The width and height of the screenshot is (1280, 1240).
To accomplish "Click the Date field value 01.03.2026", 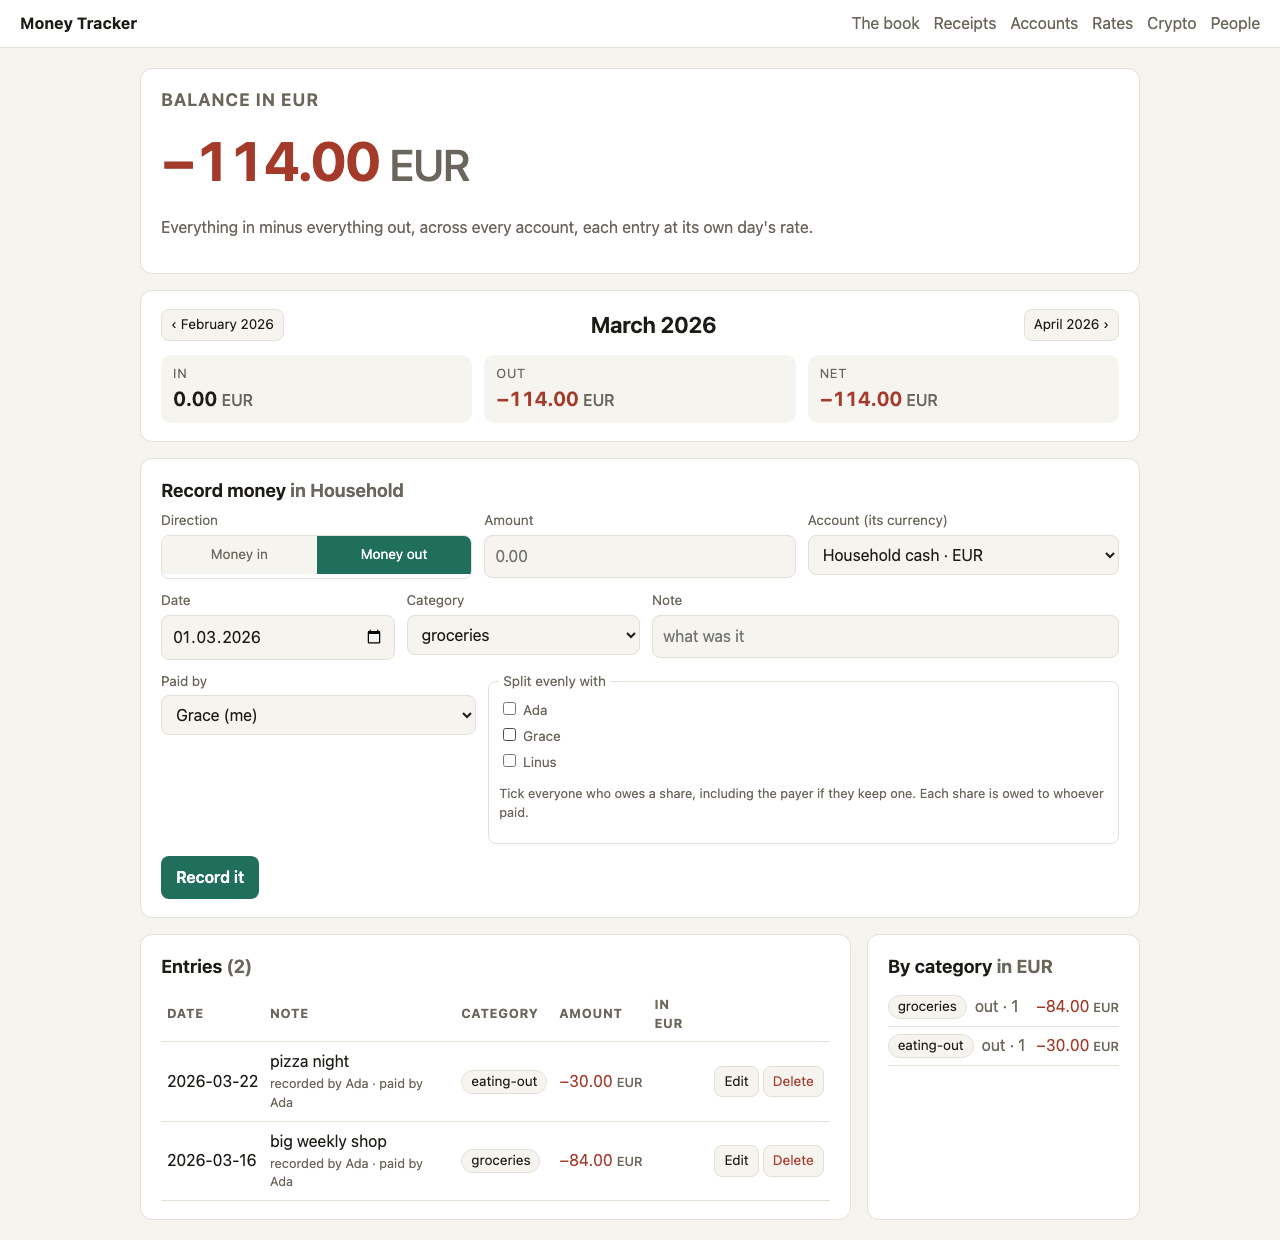I will (217, 637).
